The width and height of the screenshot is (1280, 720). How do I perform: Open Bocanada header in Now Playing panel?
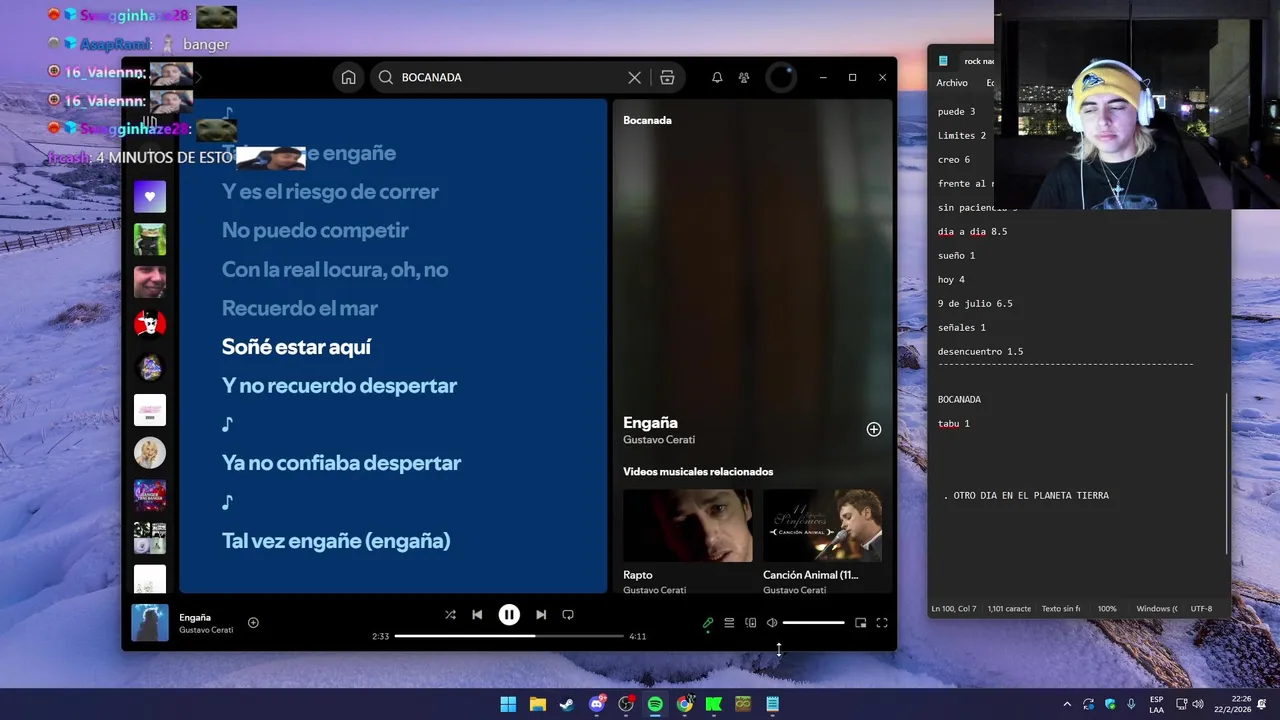tap(647, 120)
